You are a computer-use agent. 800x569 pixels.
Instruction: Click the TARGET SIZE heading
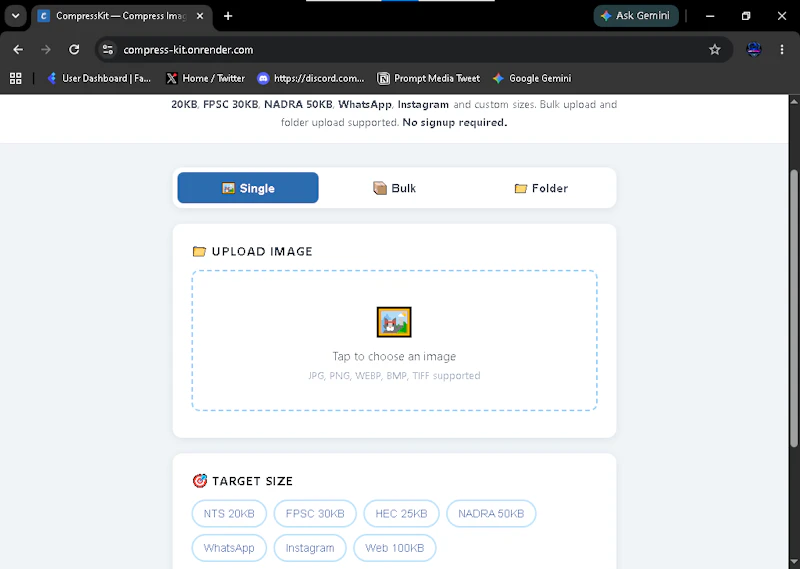point(253,481)
